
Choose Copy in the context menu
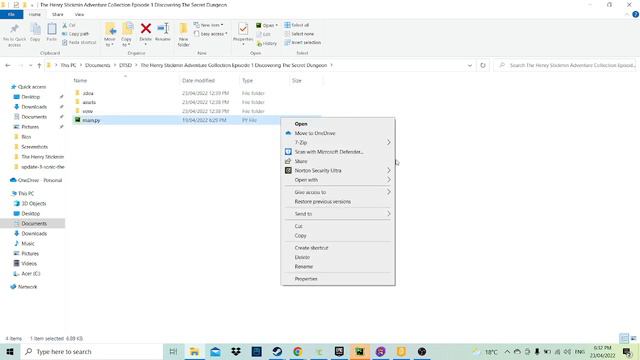(x=338, y=236)
